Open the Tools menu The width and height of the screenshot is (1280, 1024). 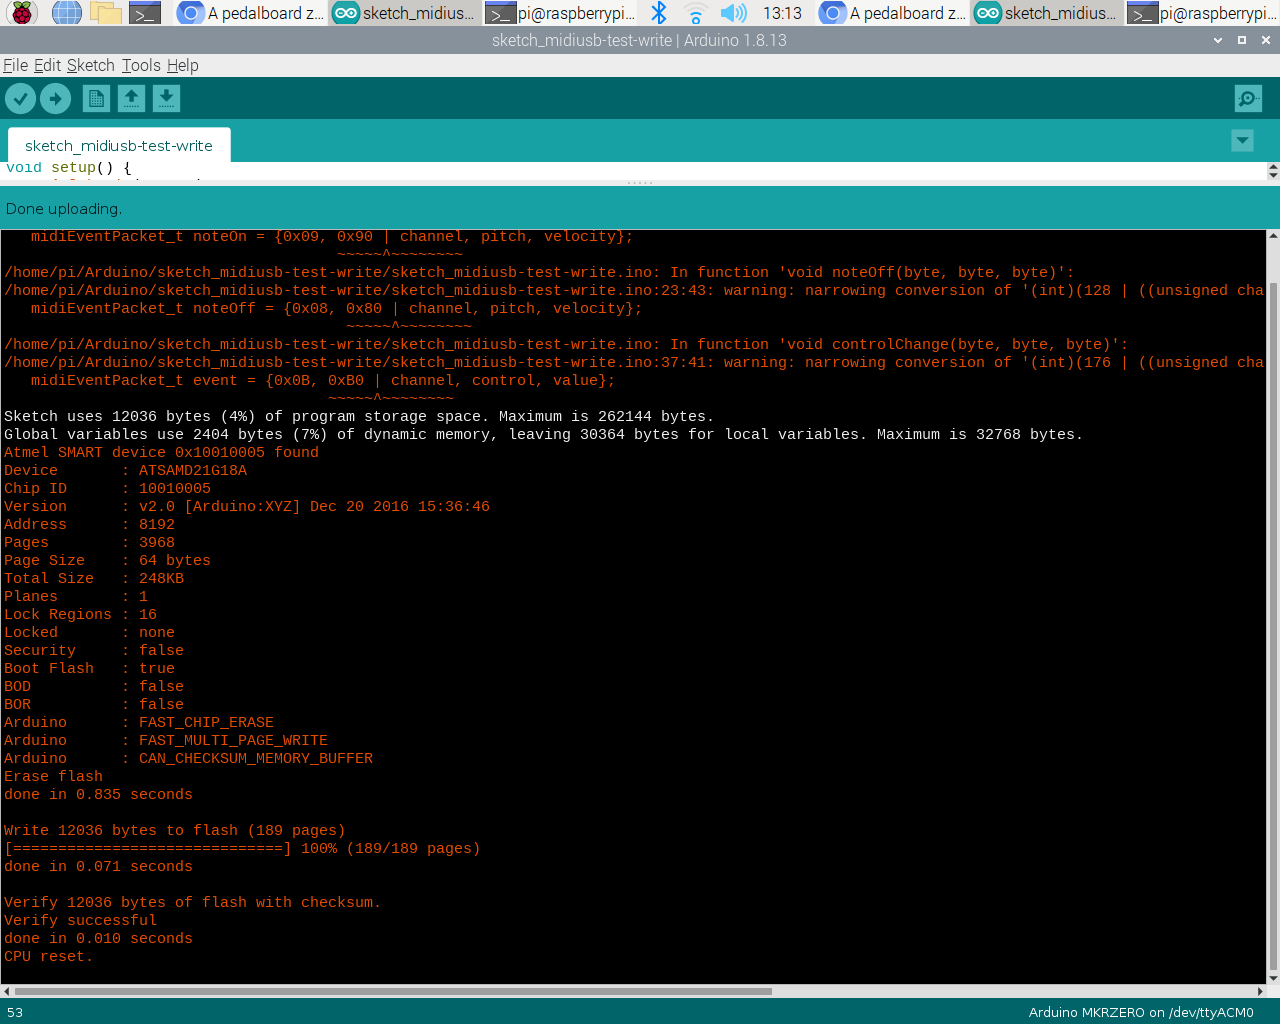pyautogui.click(x=141, y=65)
